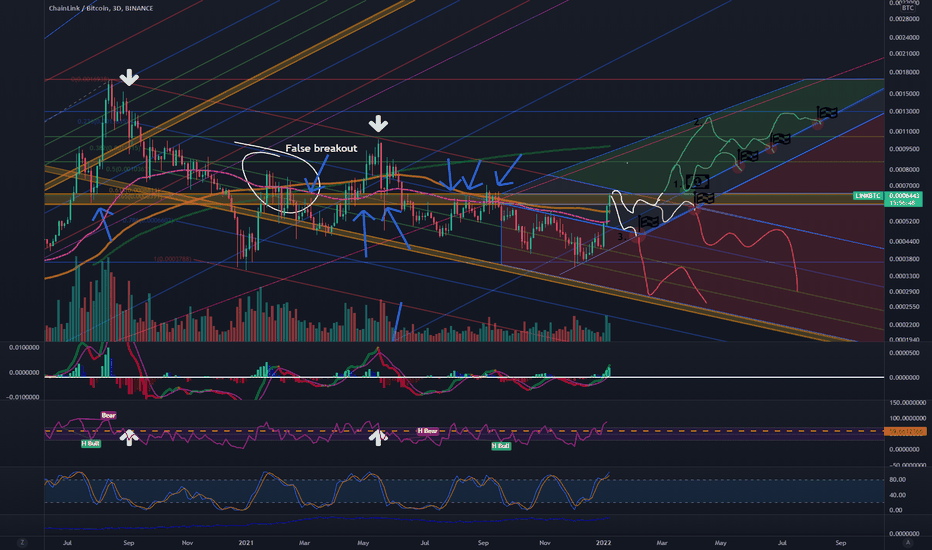Image resolution: width=932 pixels, height=550 pixels.
Task: Click the BTC currency button on price axis
Action: point(908,8)
